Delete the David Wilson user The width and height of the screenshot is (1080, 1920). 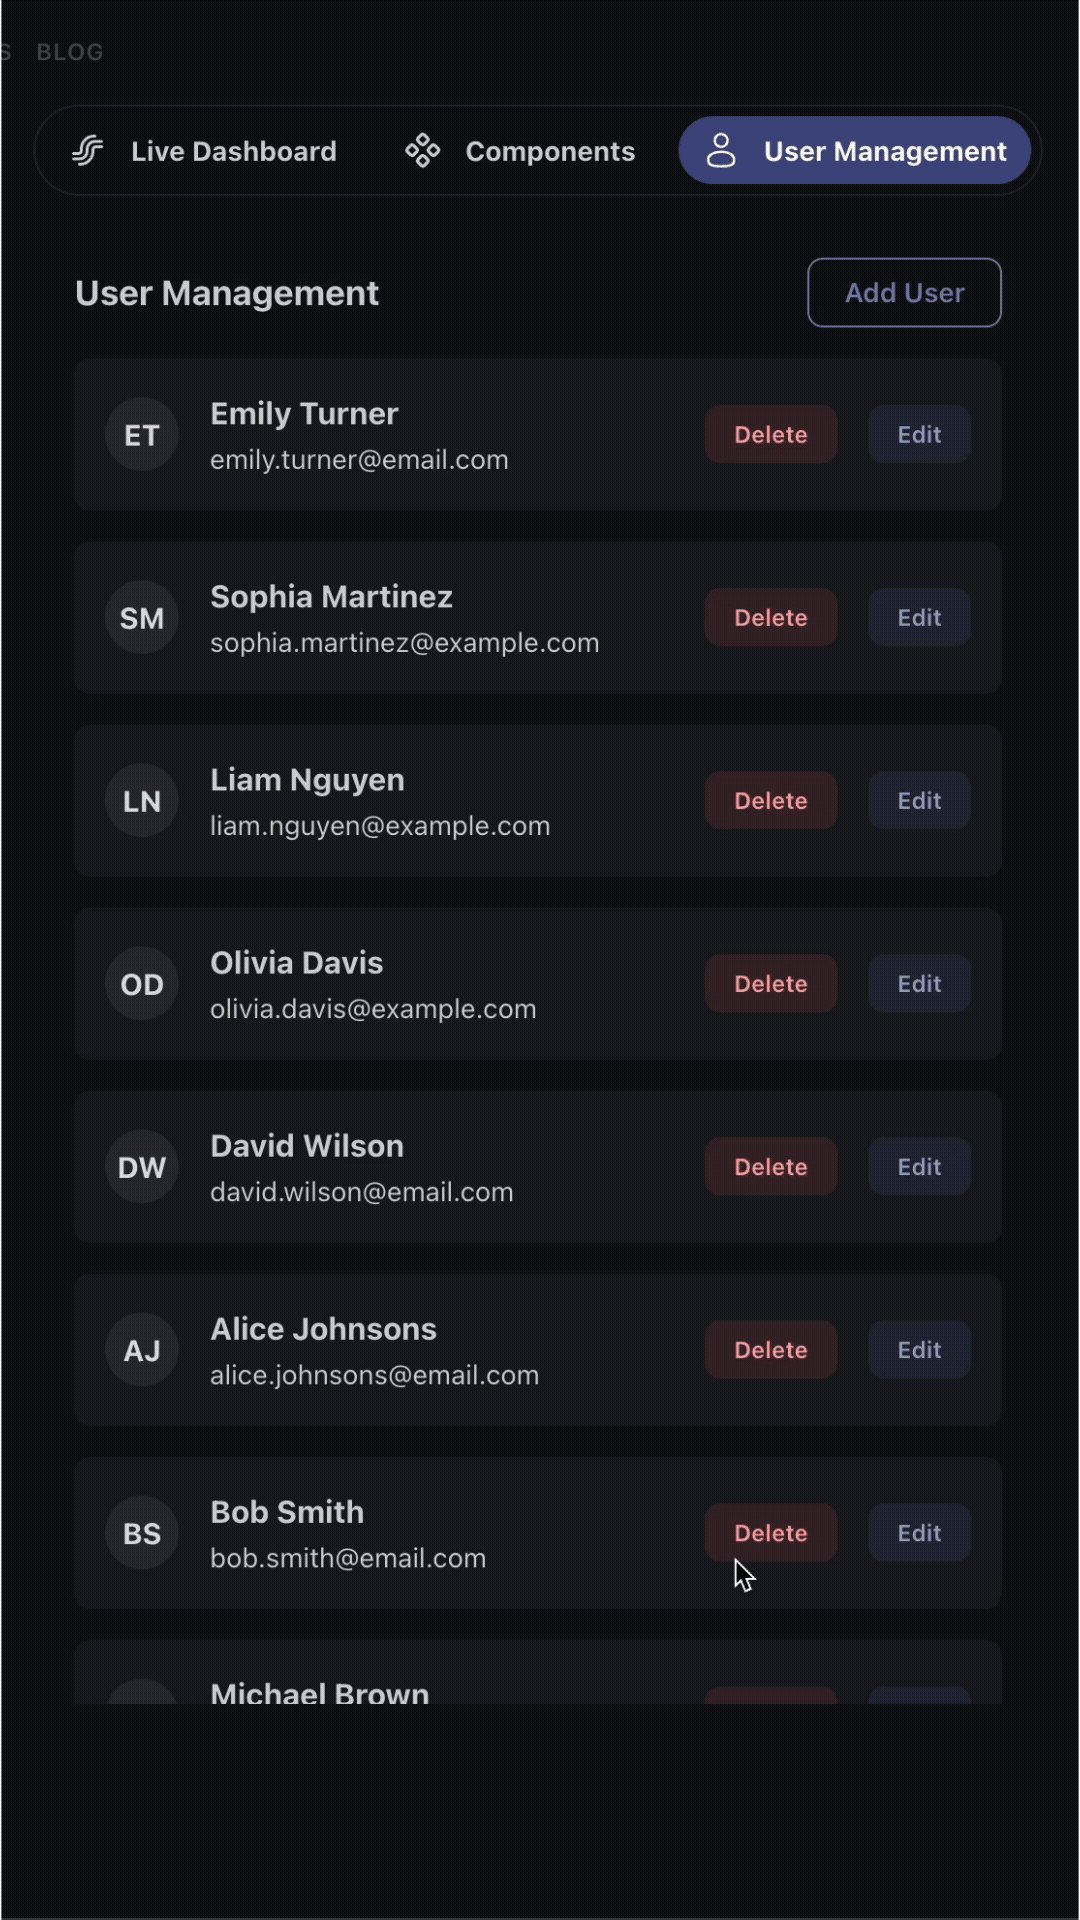point(770,1167)
